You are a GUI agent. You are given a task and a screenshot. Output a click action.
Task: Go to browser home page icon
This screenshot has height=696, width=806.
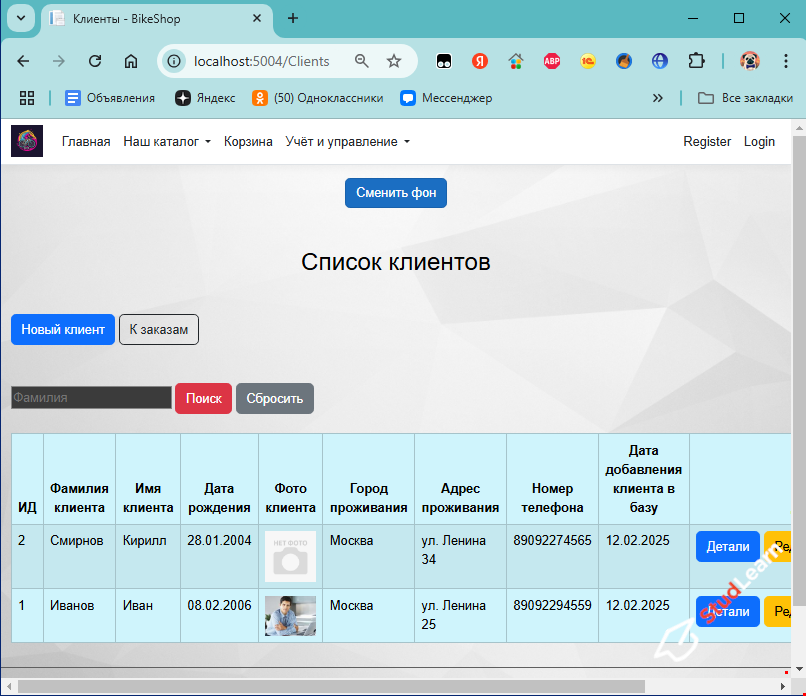pos(130,61)
